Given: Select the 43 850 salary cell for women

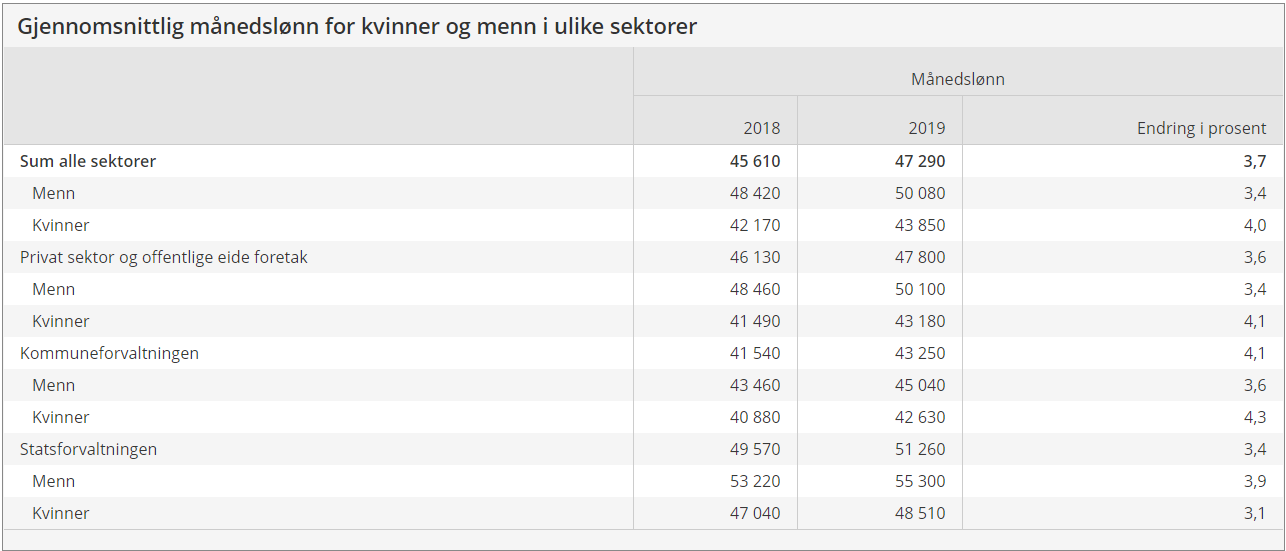Looking at the screenshot, I should pyautogui.click(x=919, y=225).
